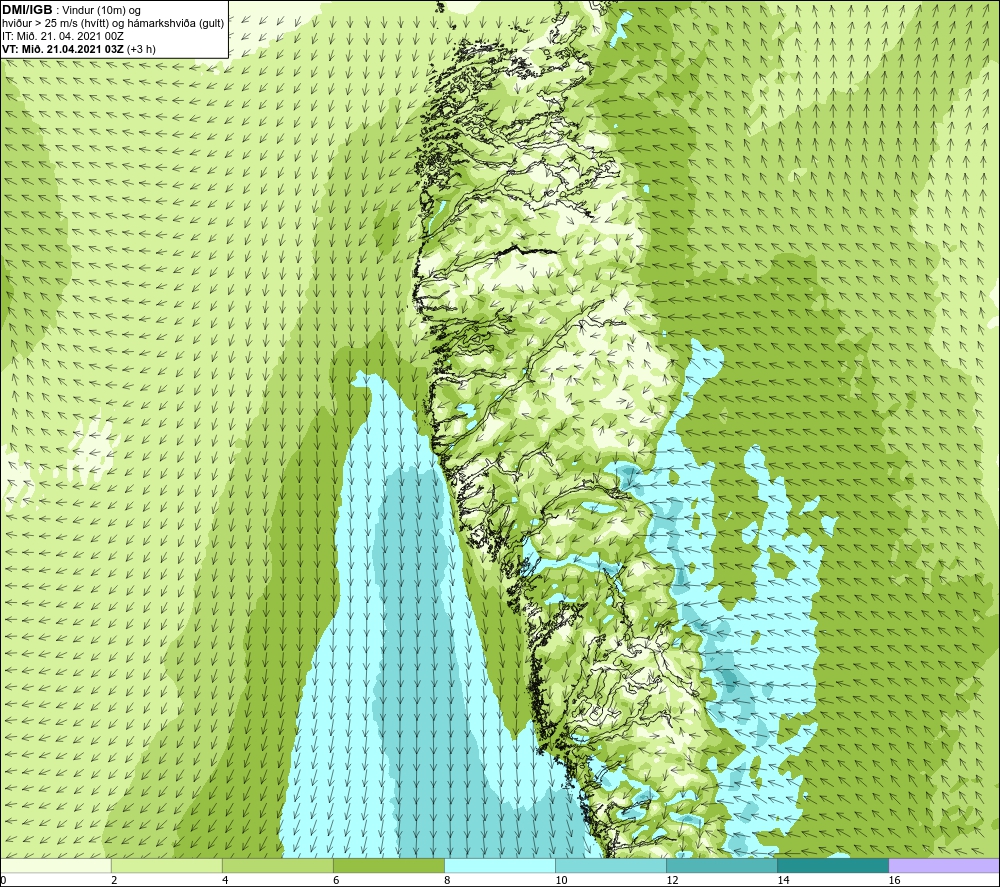Click the legend value '12'
The width and height of the screenshot is (1000, 887).
click(672, 881)
